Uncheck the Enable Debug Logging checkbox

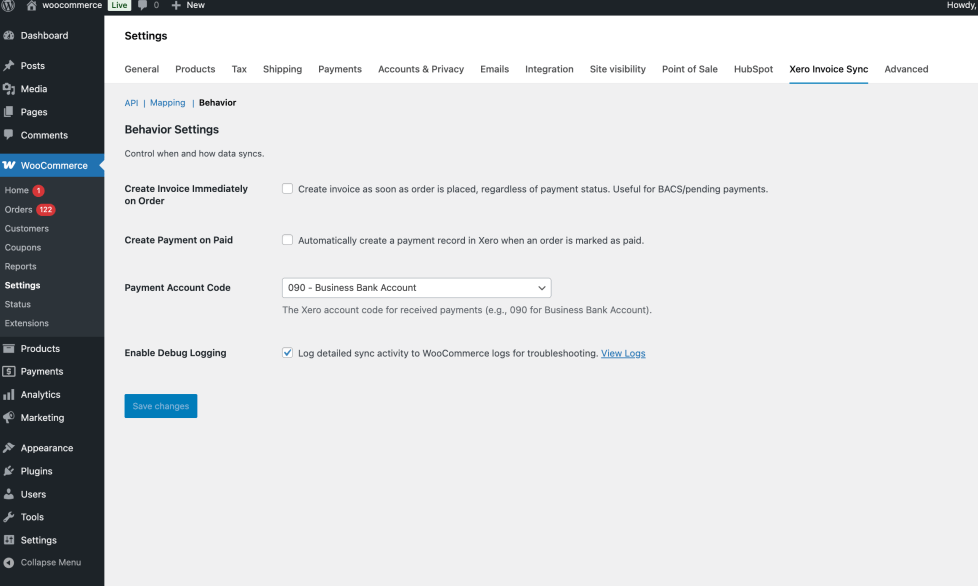[x=288, y=353]
